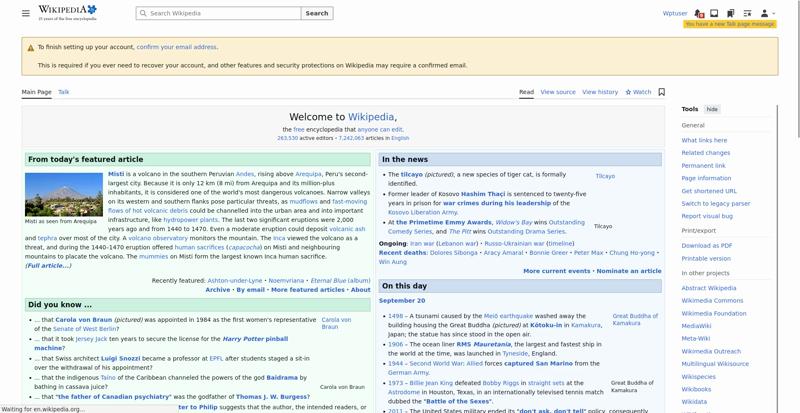Open the Russo-Ukrainian war link
This screenshot has width=800, height=413.
pyautogui.click(x=514, y=244)
